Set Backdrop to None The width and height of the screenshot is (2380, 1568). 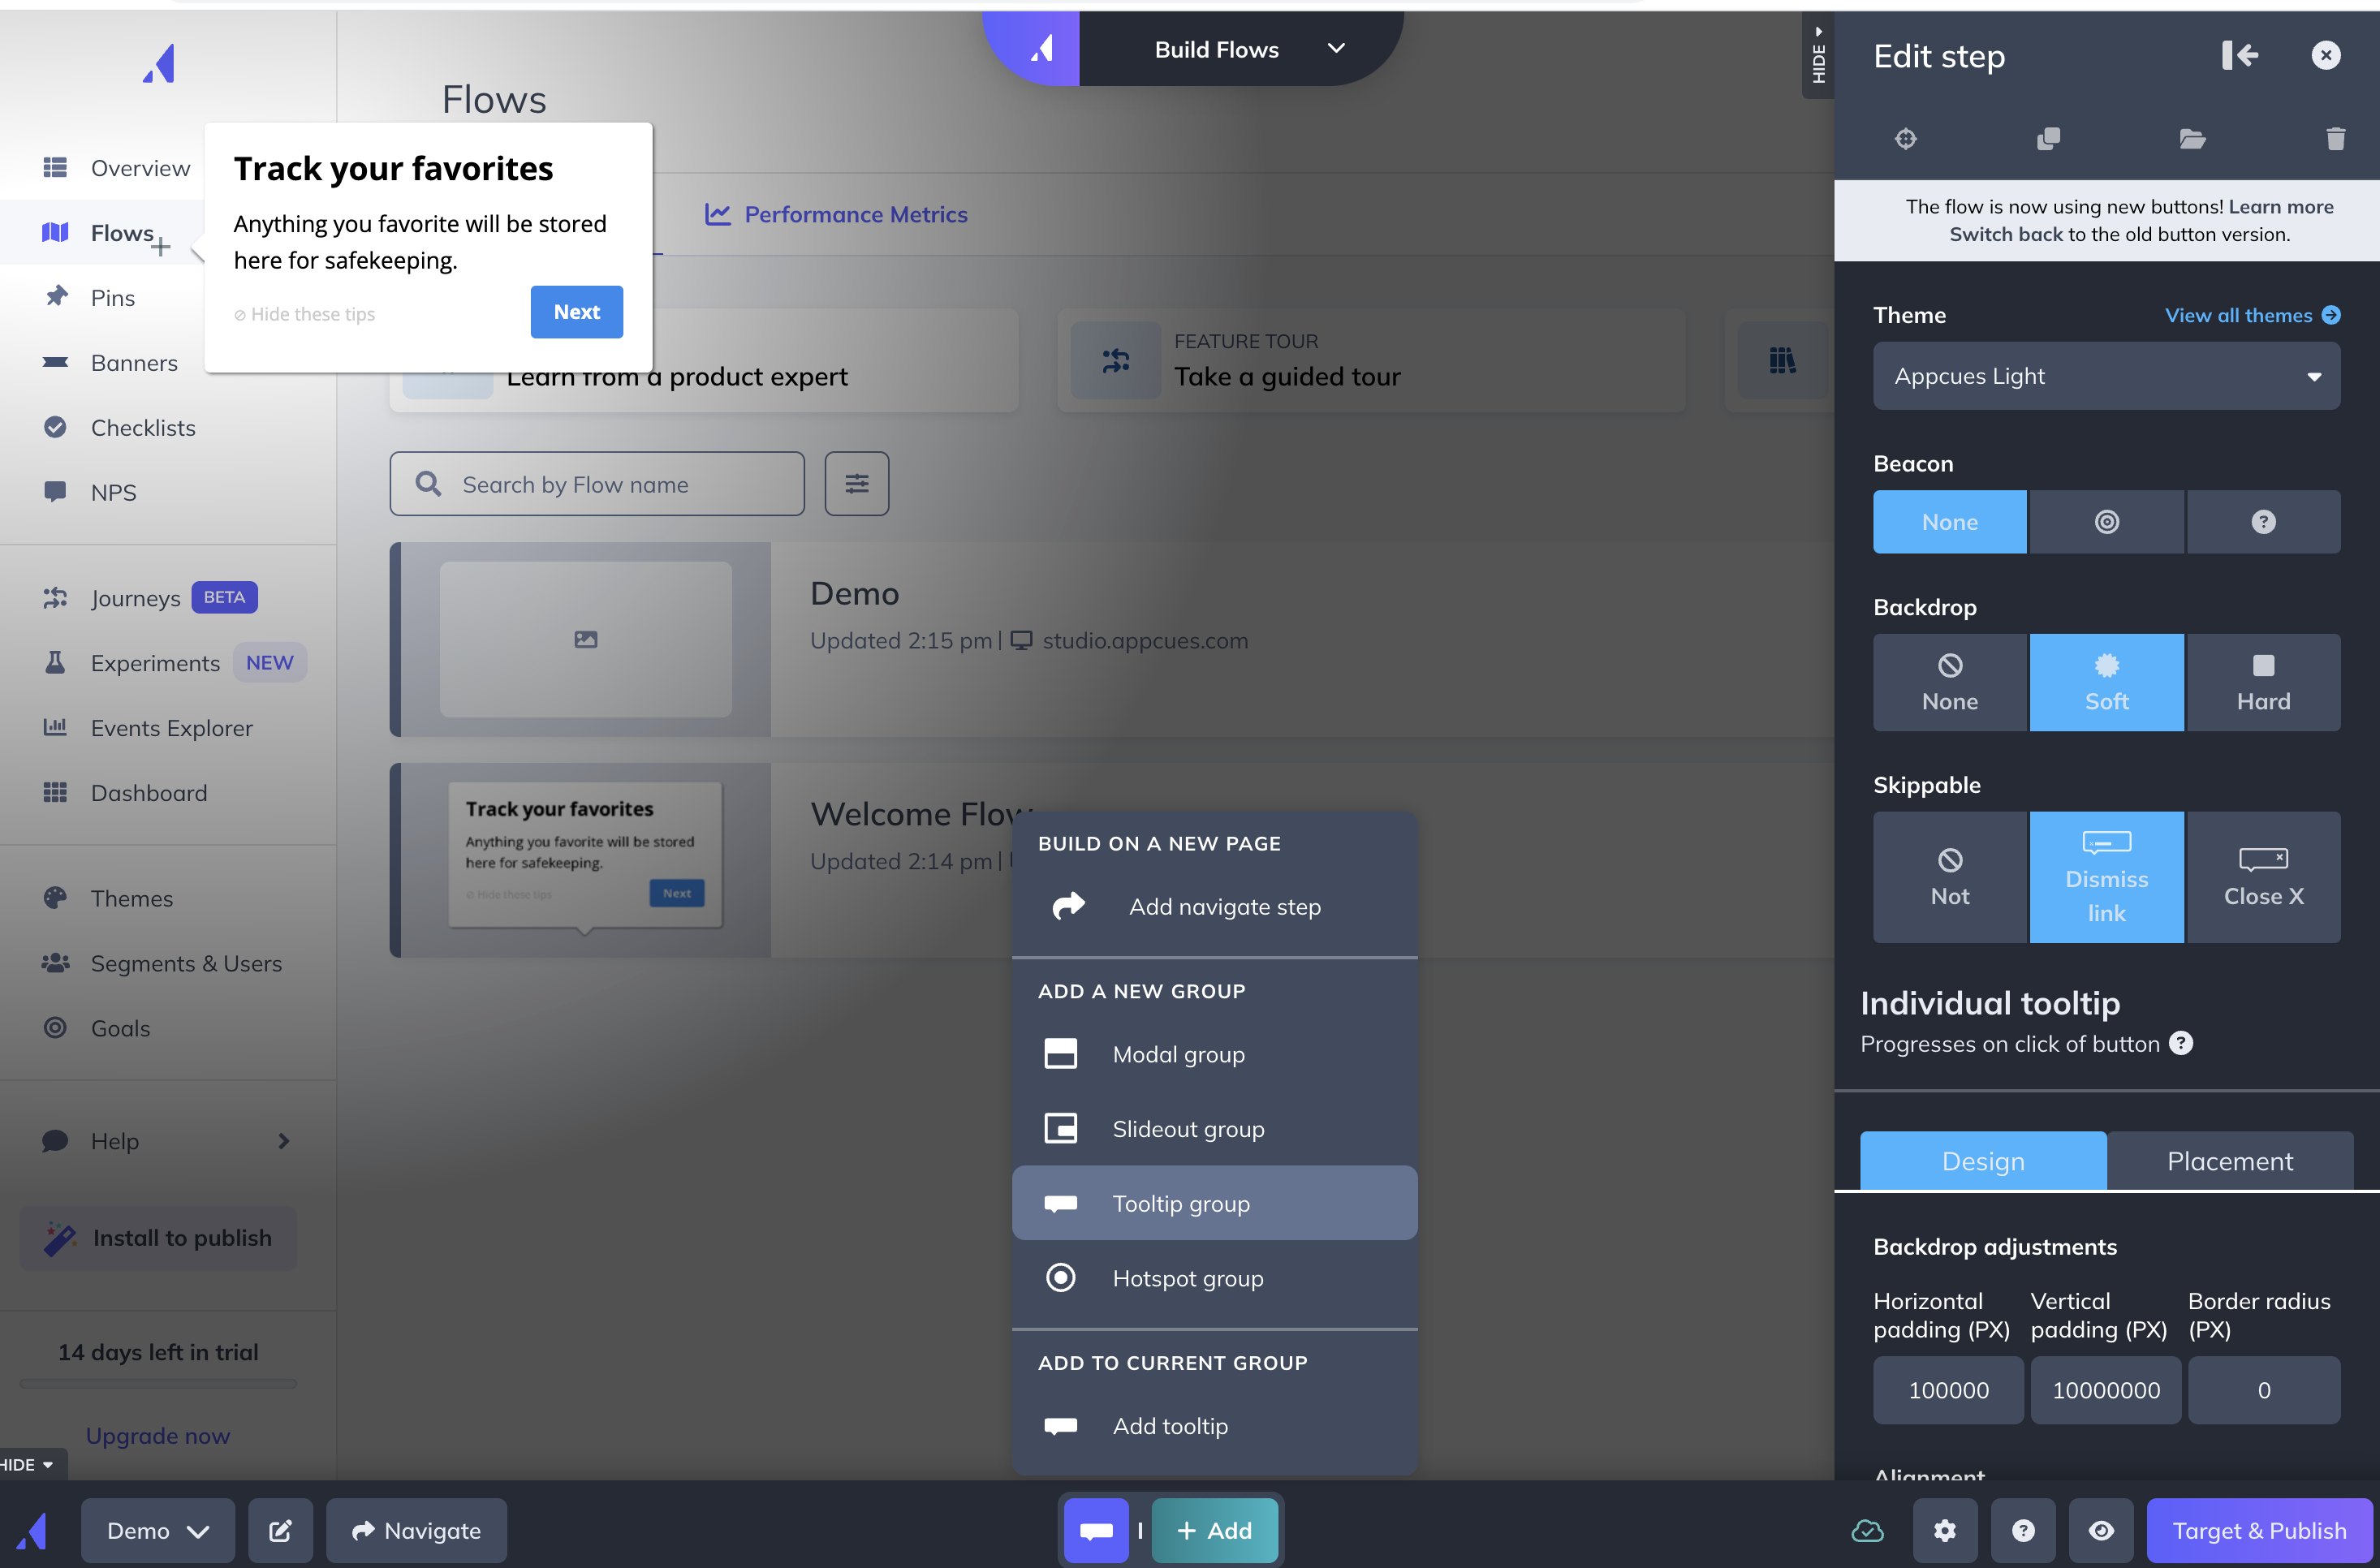(x=1950, y=683)
